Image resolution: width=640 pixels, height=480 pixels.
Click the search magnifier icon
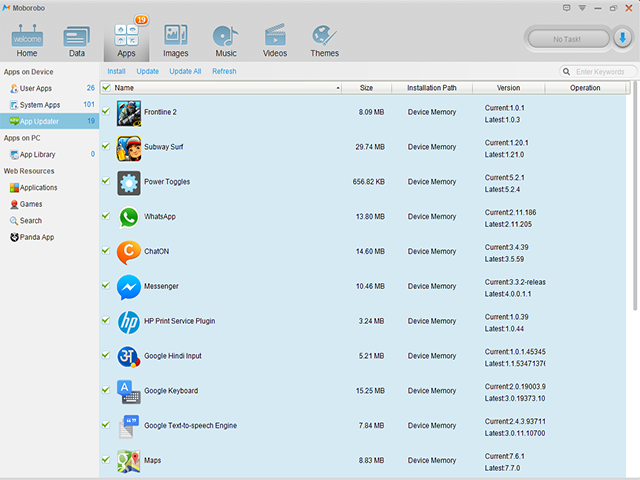(567, 71)
